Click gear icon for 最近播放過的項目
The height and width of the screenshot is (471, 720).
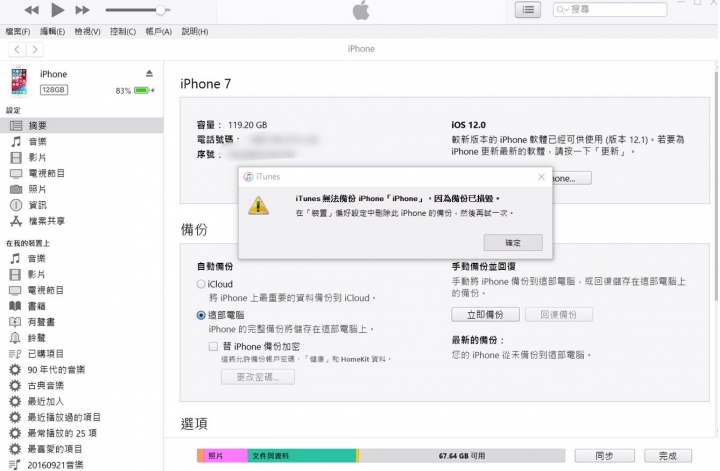[15, 417]
